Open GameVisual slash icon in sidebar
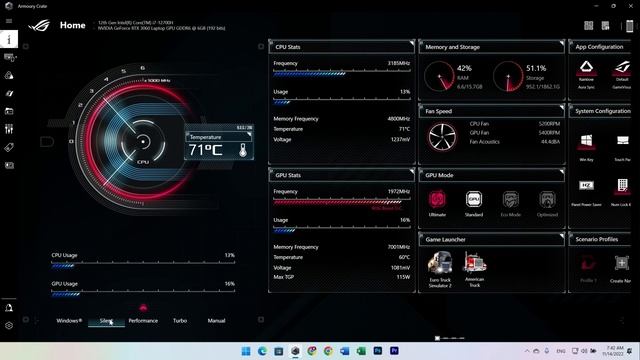Image resolution: width=640 pixels, height=360 pixels. 9,93
